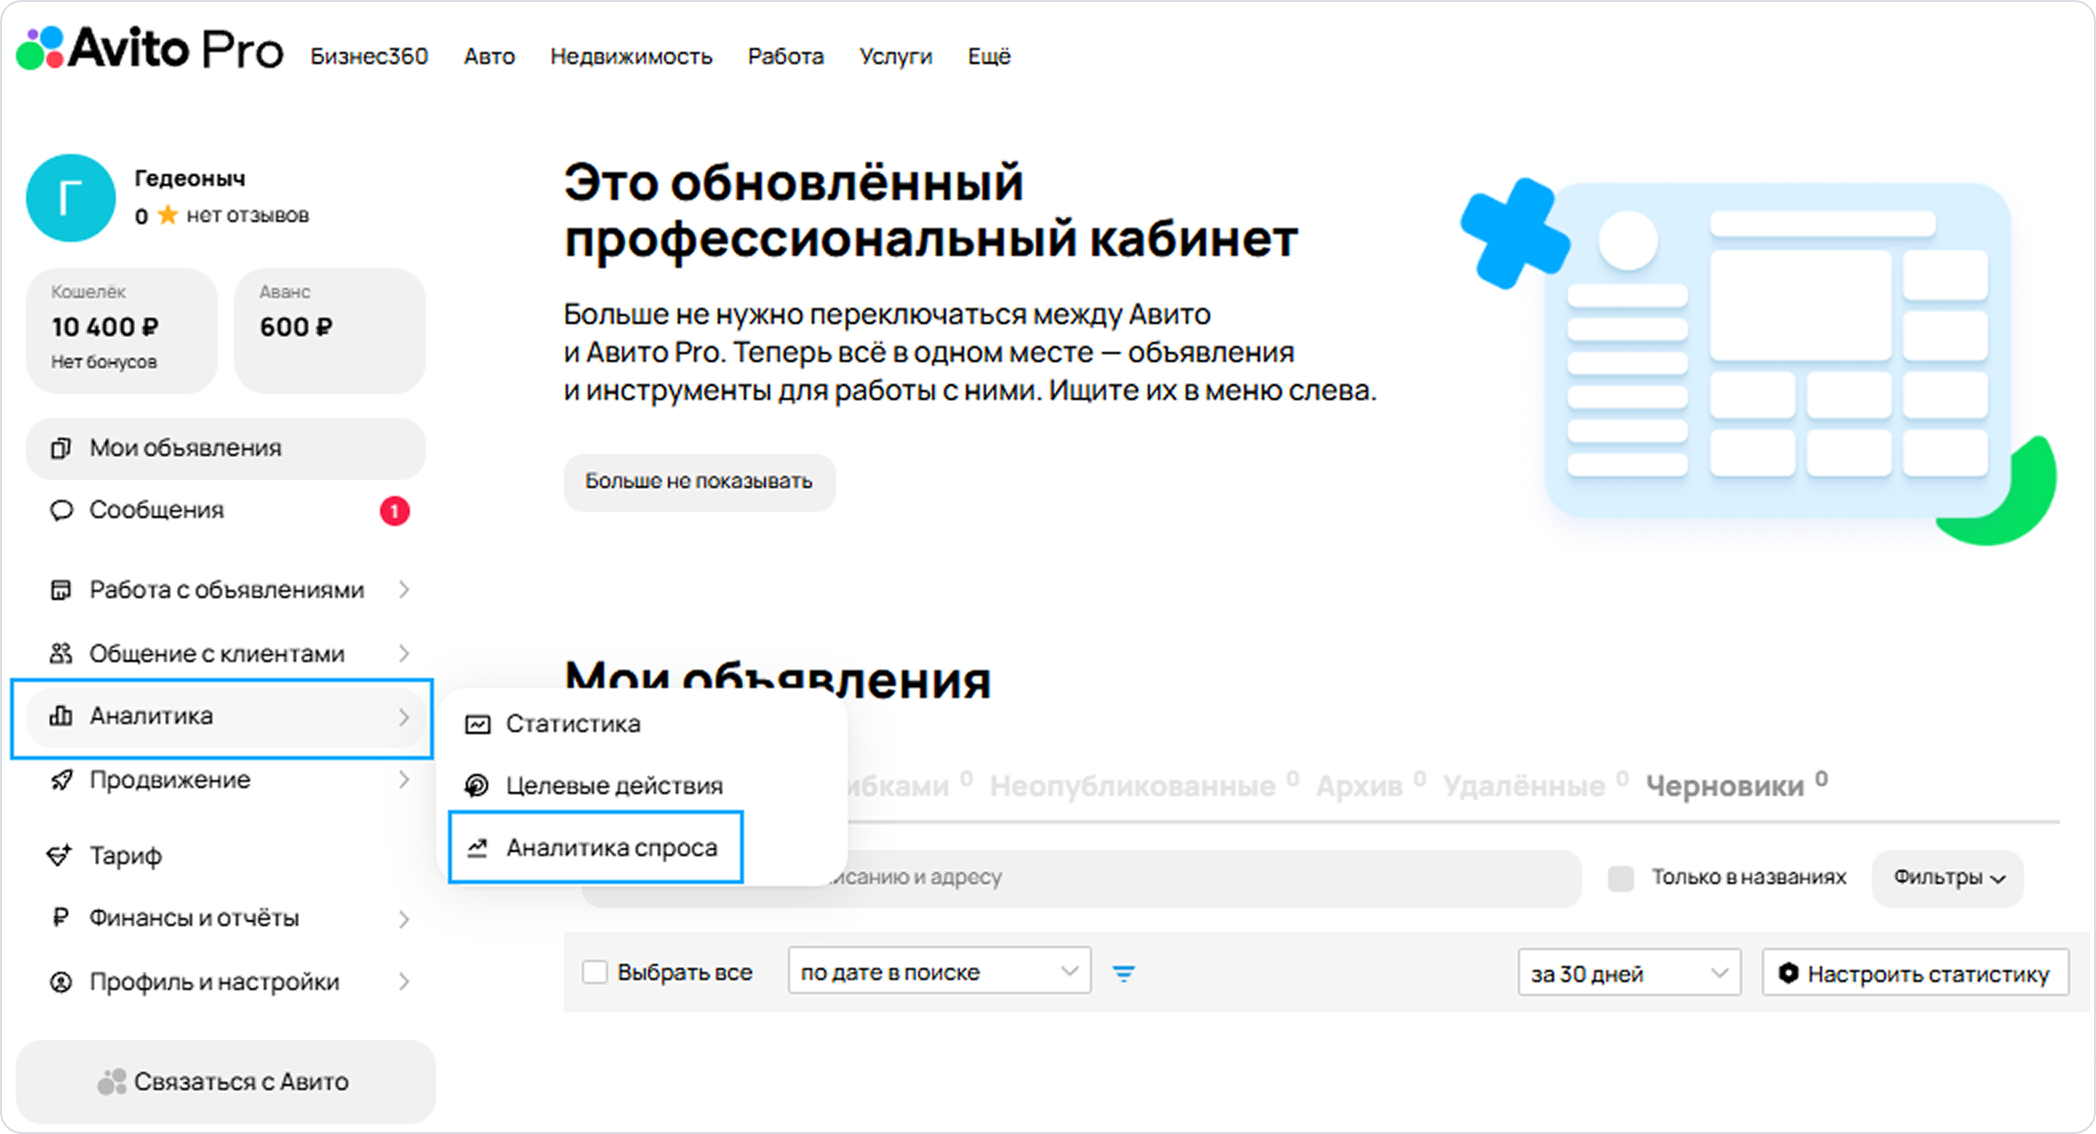The image size is (2096, 1134).
Task: Click the Статистика chart icon
Action: tap(478, 724)
